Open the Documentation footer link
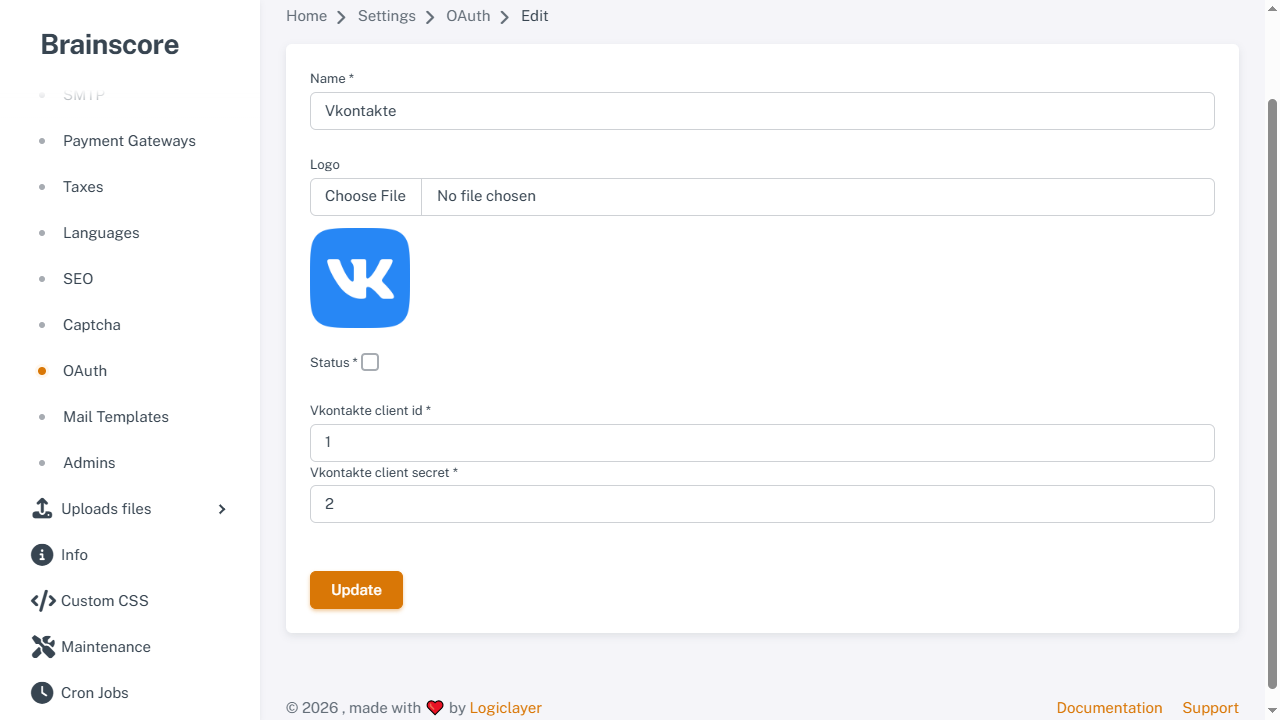Screen dimensions: 1280x720 point(1109,708)
